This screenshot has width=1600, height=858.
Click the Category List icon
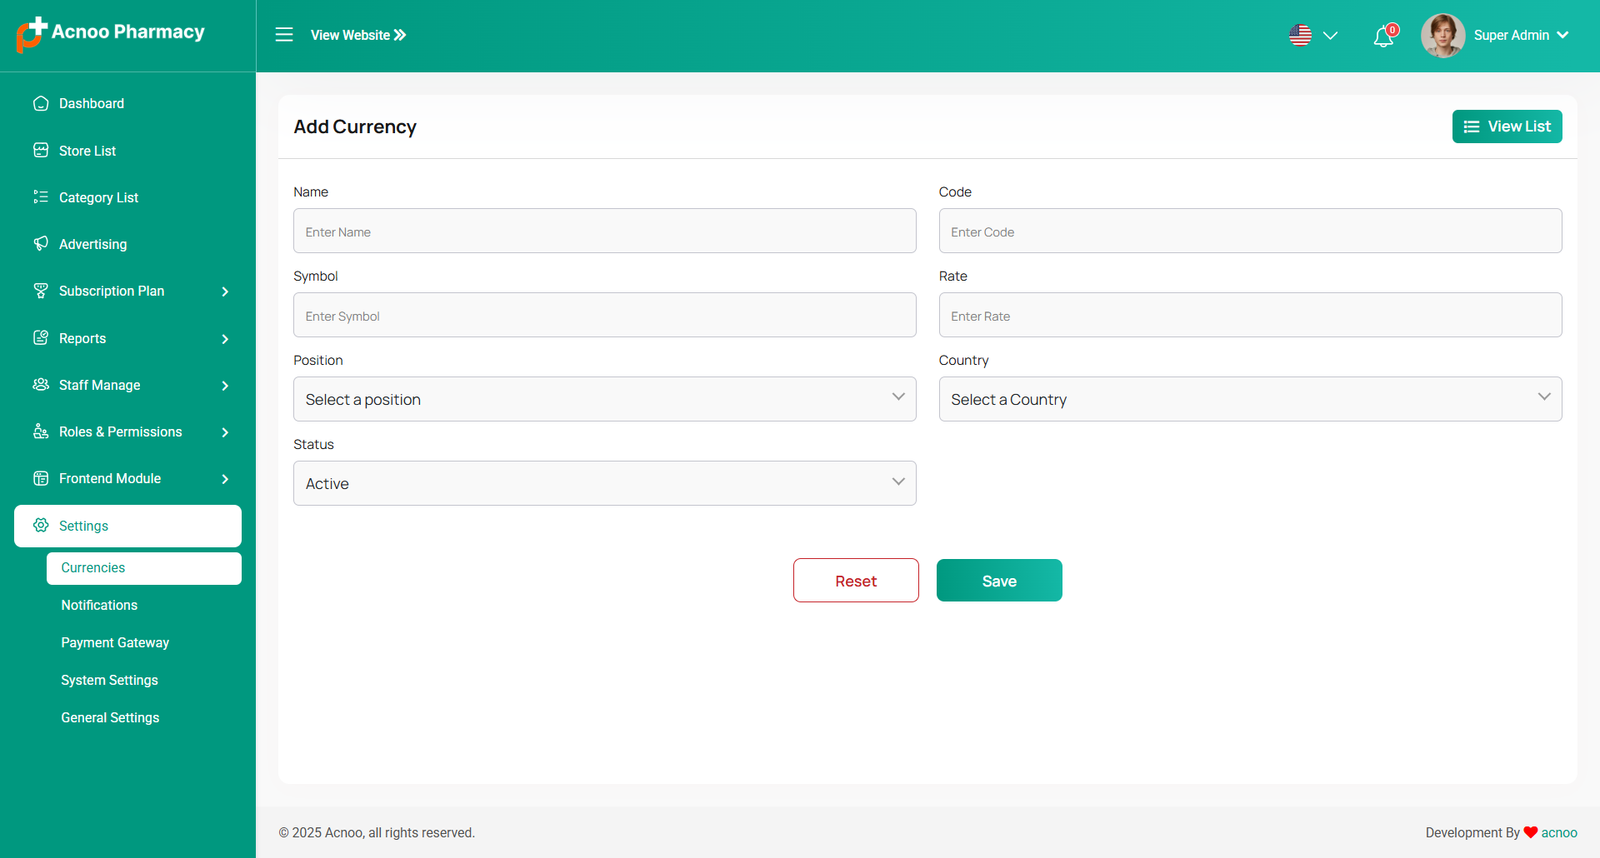(x=41, y=197)
